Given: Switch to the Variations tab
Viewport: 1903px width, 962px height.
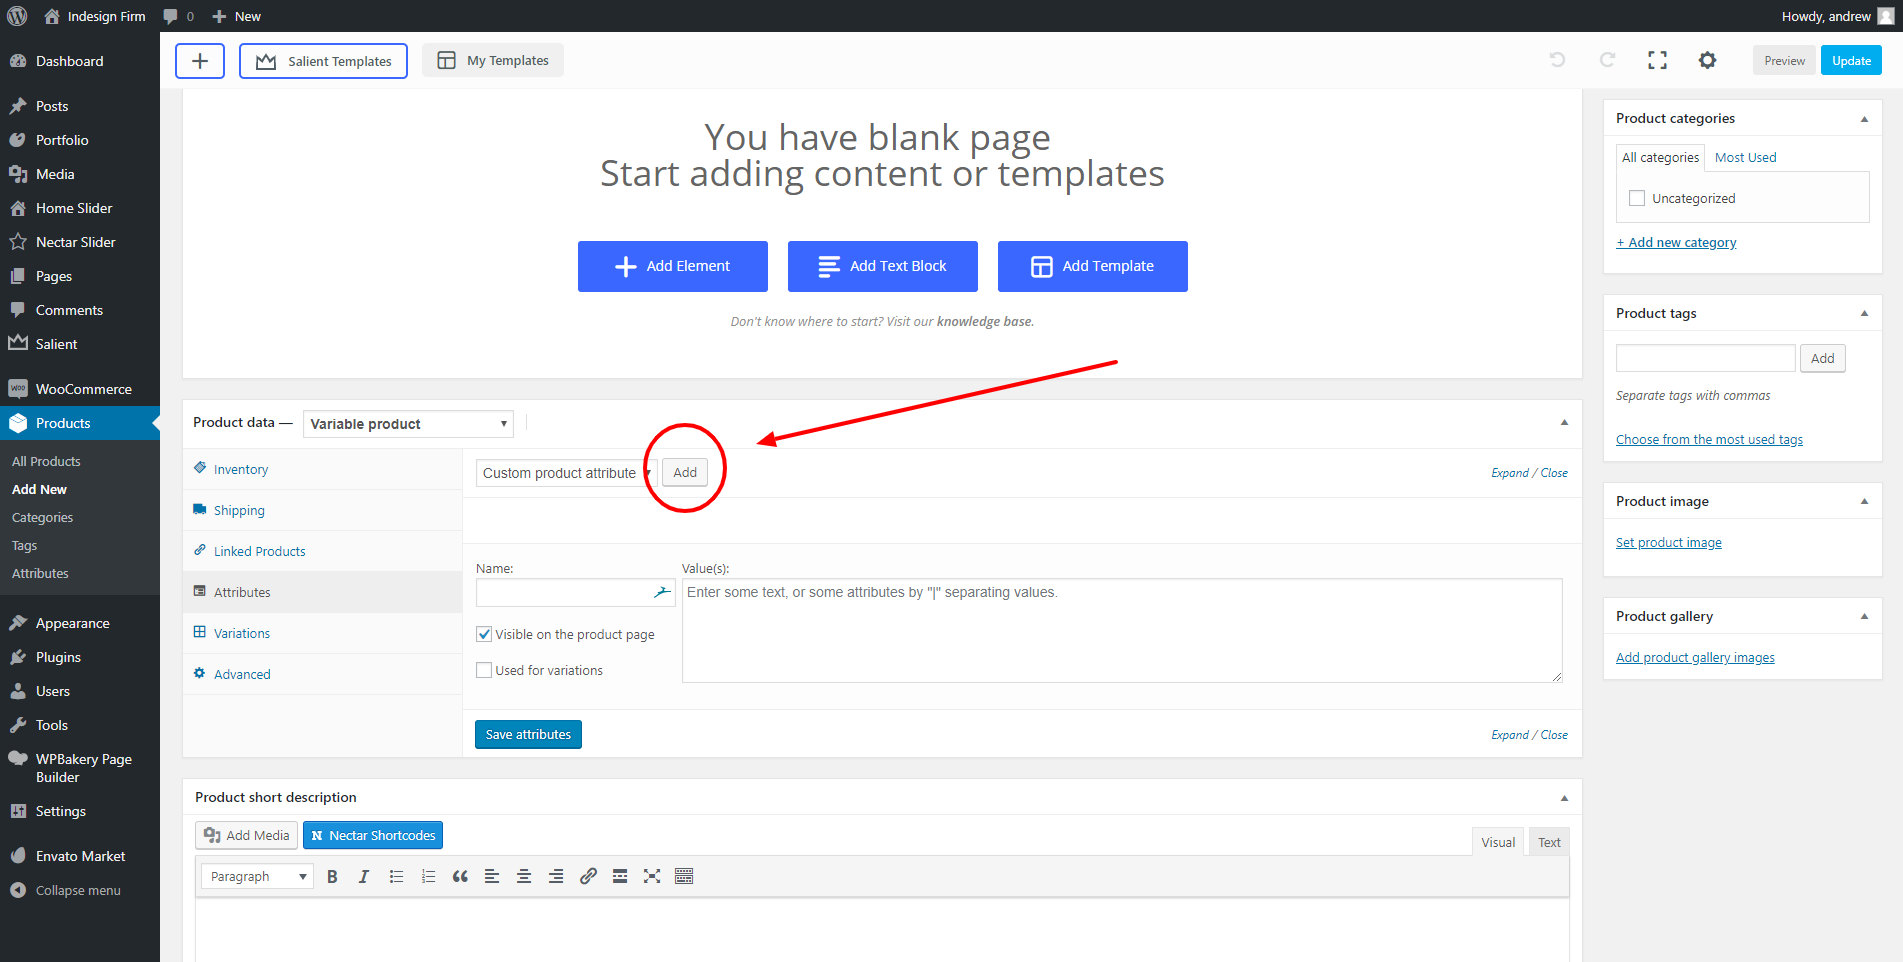Looking at the screenshot, I should point(242,633).
